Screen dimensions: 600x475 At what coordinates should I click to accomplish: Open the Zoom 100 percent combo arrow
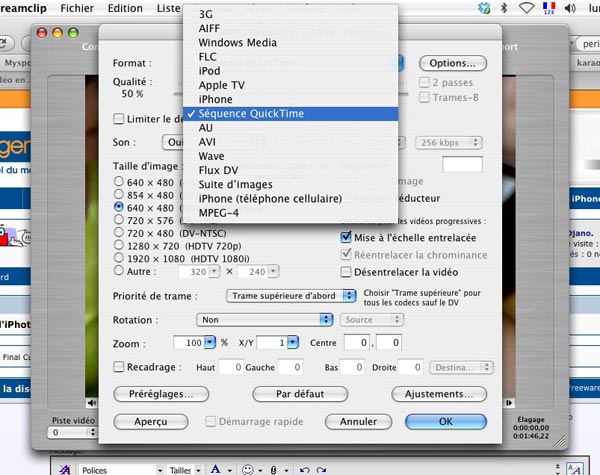(x=210, y=342)
